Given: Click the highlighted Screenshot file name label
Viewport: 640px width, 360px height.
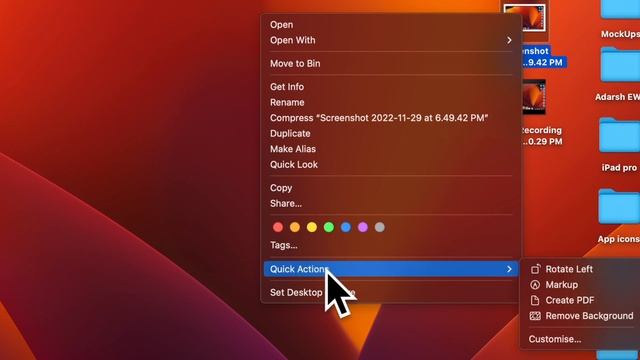Looking at the screenshot, I should (x=544, y=57).
